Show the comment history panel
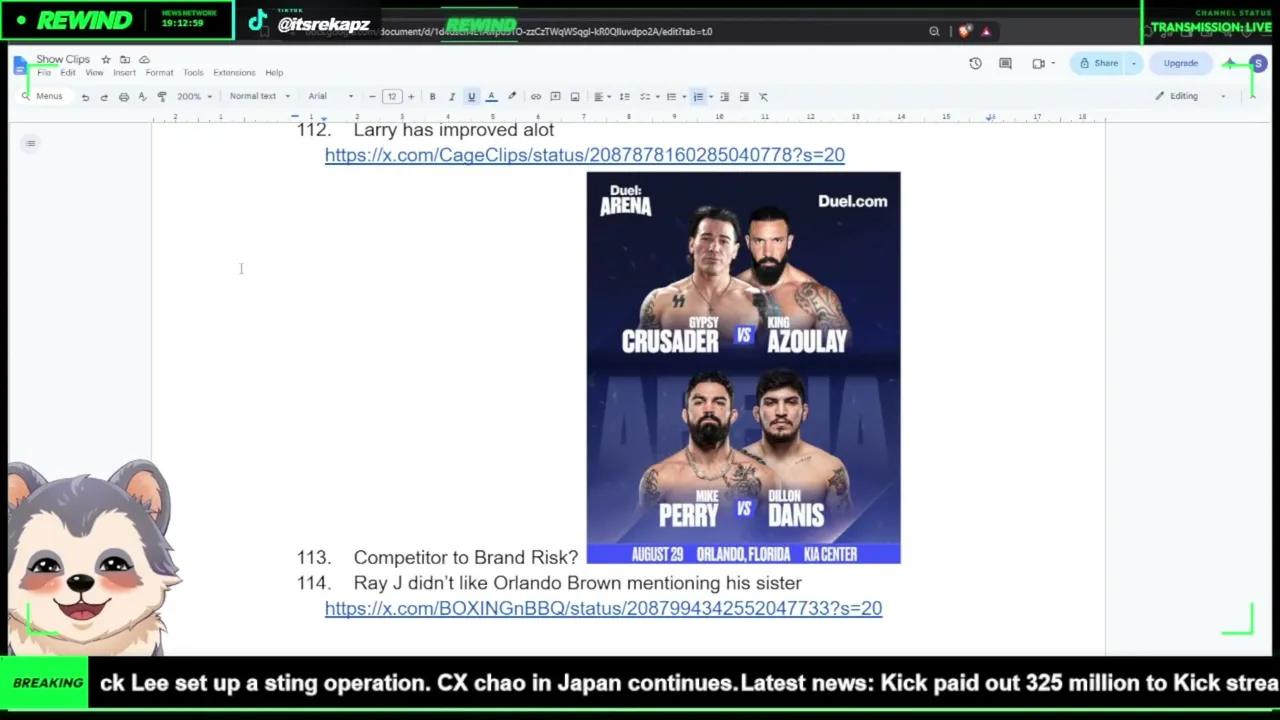The width and height of the screenshot is (1280, 720). pos(1005,64)
